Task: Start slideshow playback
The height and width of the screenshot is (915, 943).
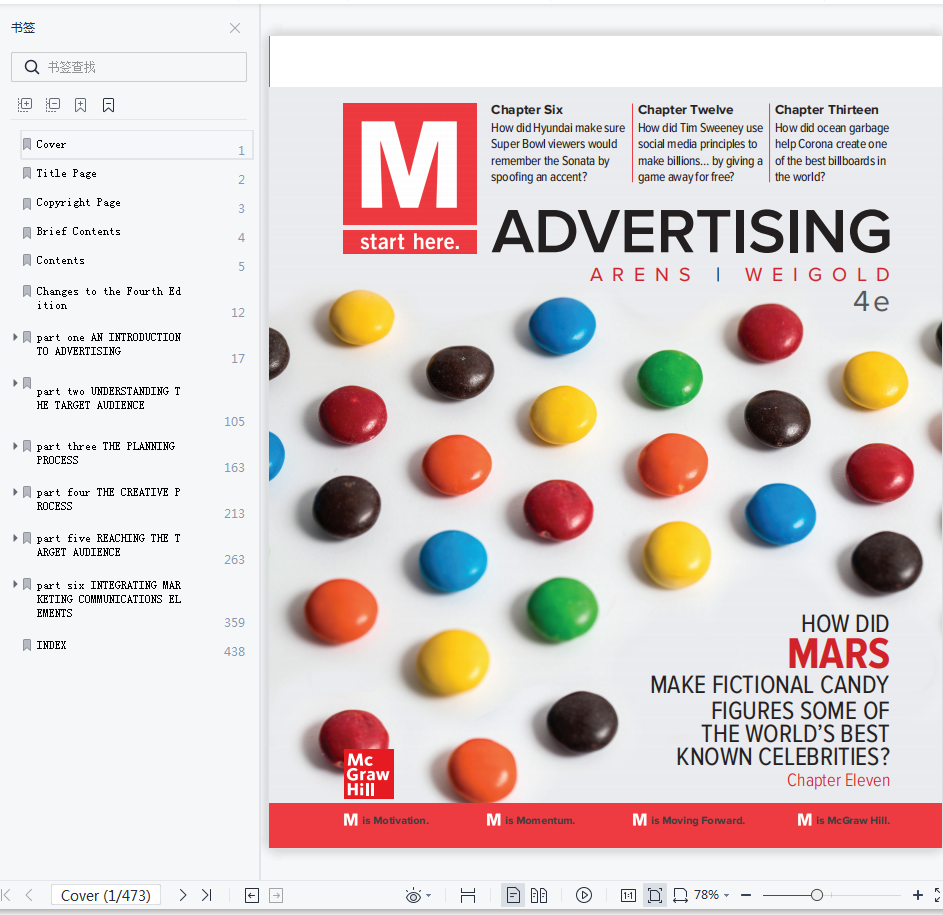Action: click(x=583, y=895)
